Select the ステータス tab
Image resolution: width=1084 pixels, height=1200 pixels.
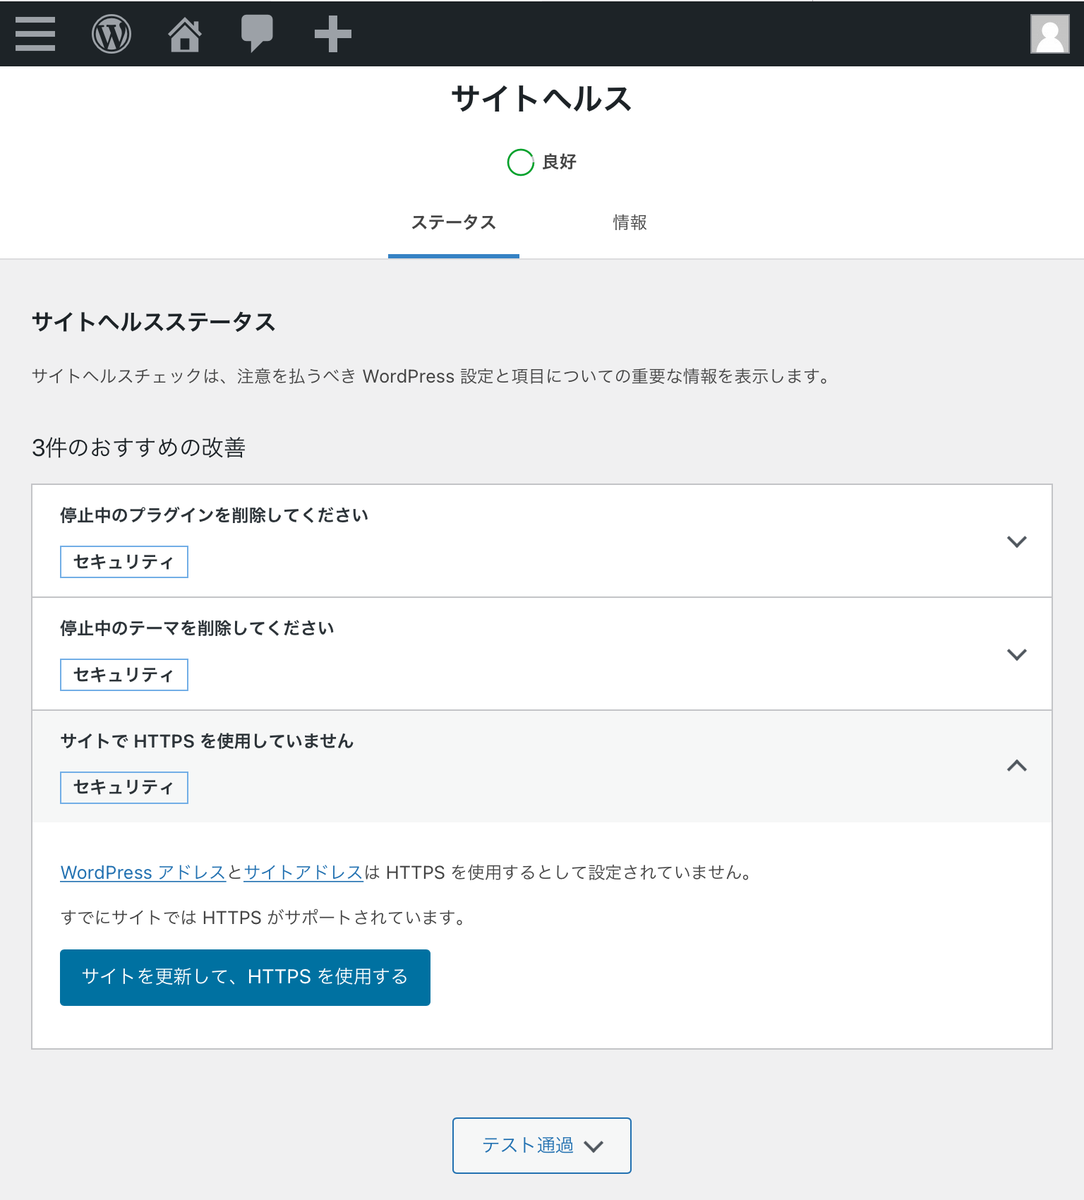click(453, 222)
